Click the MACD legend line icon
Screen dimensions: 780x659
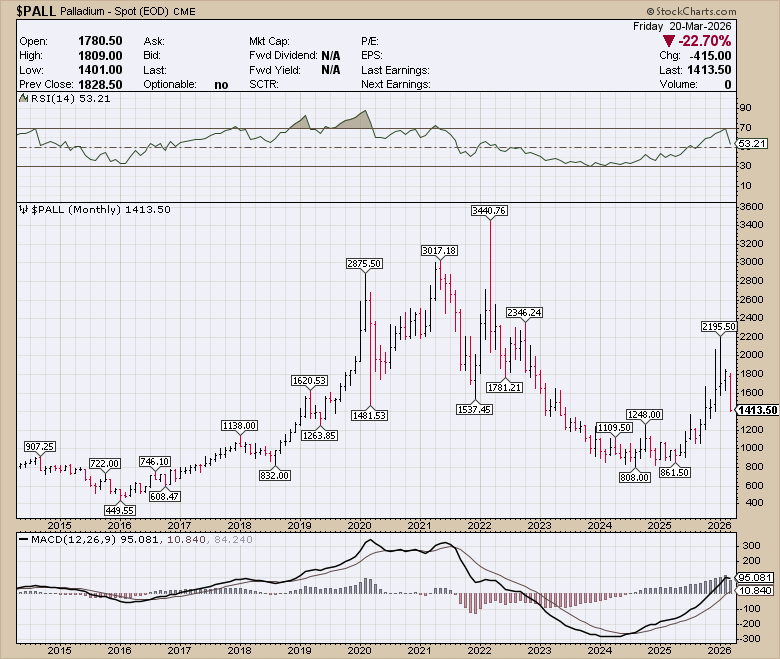tap(23, 539)
